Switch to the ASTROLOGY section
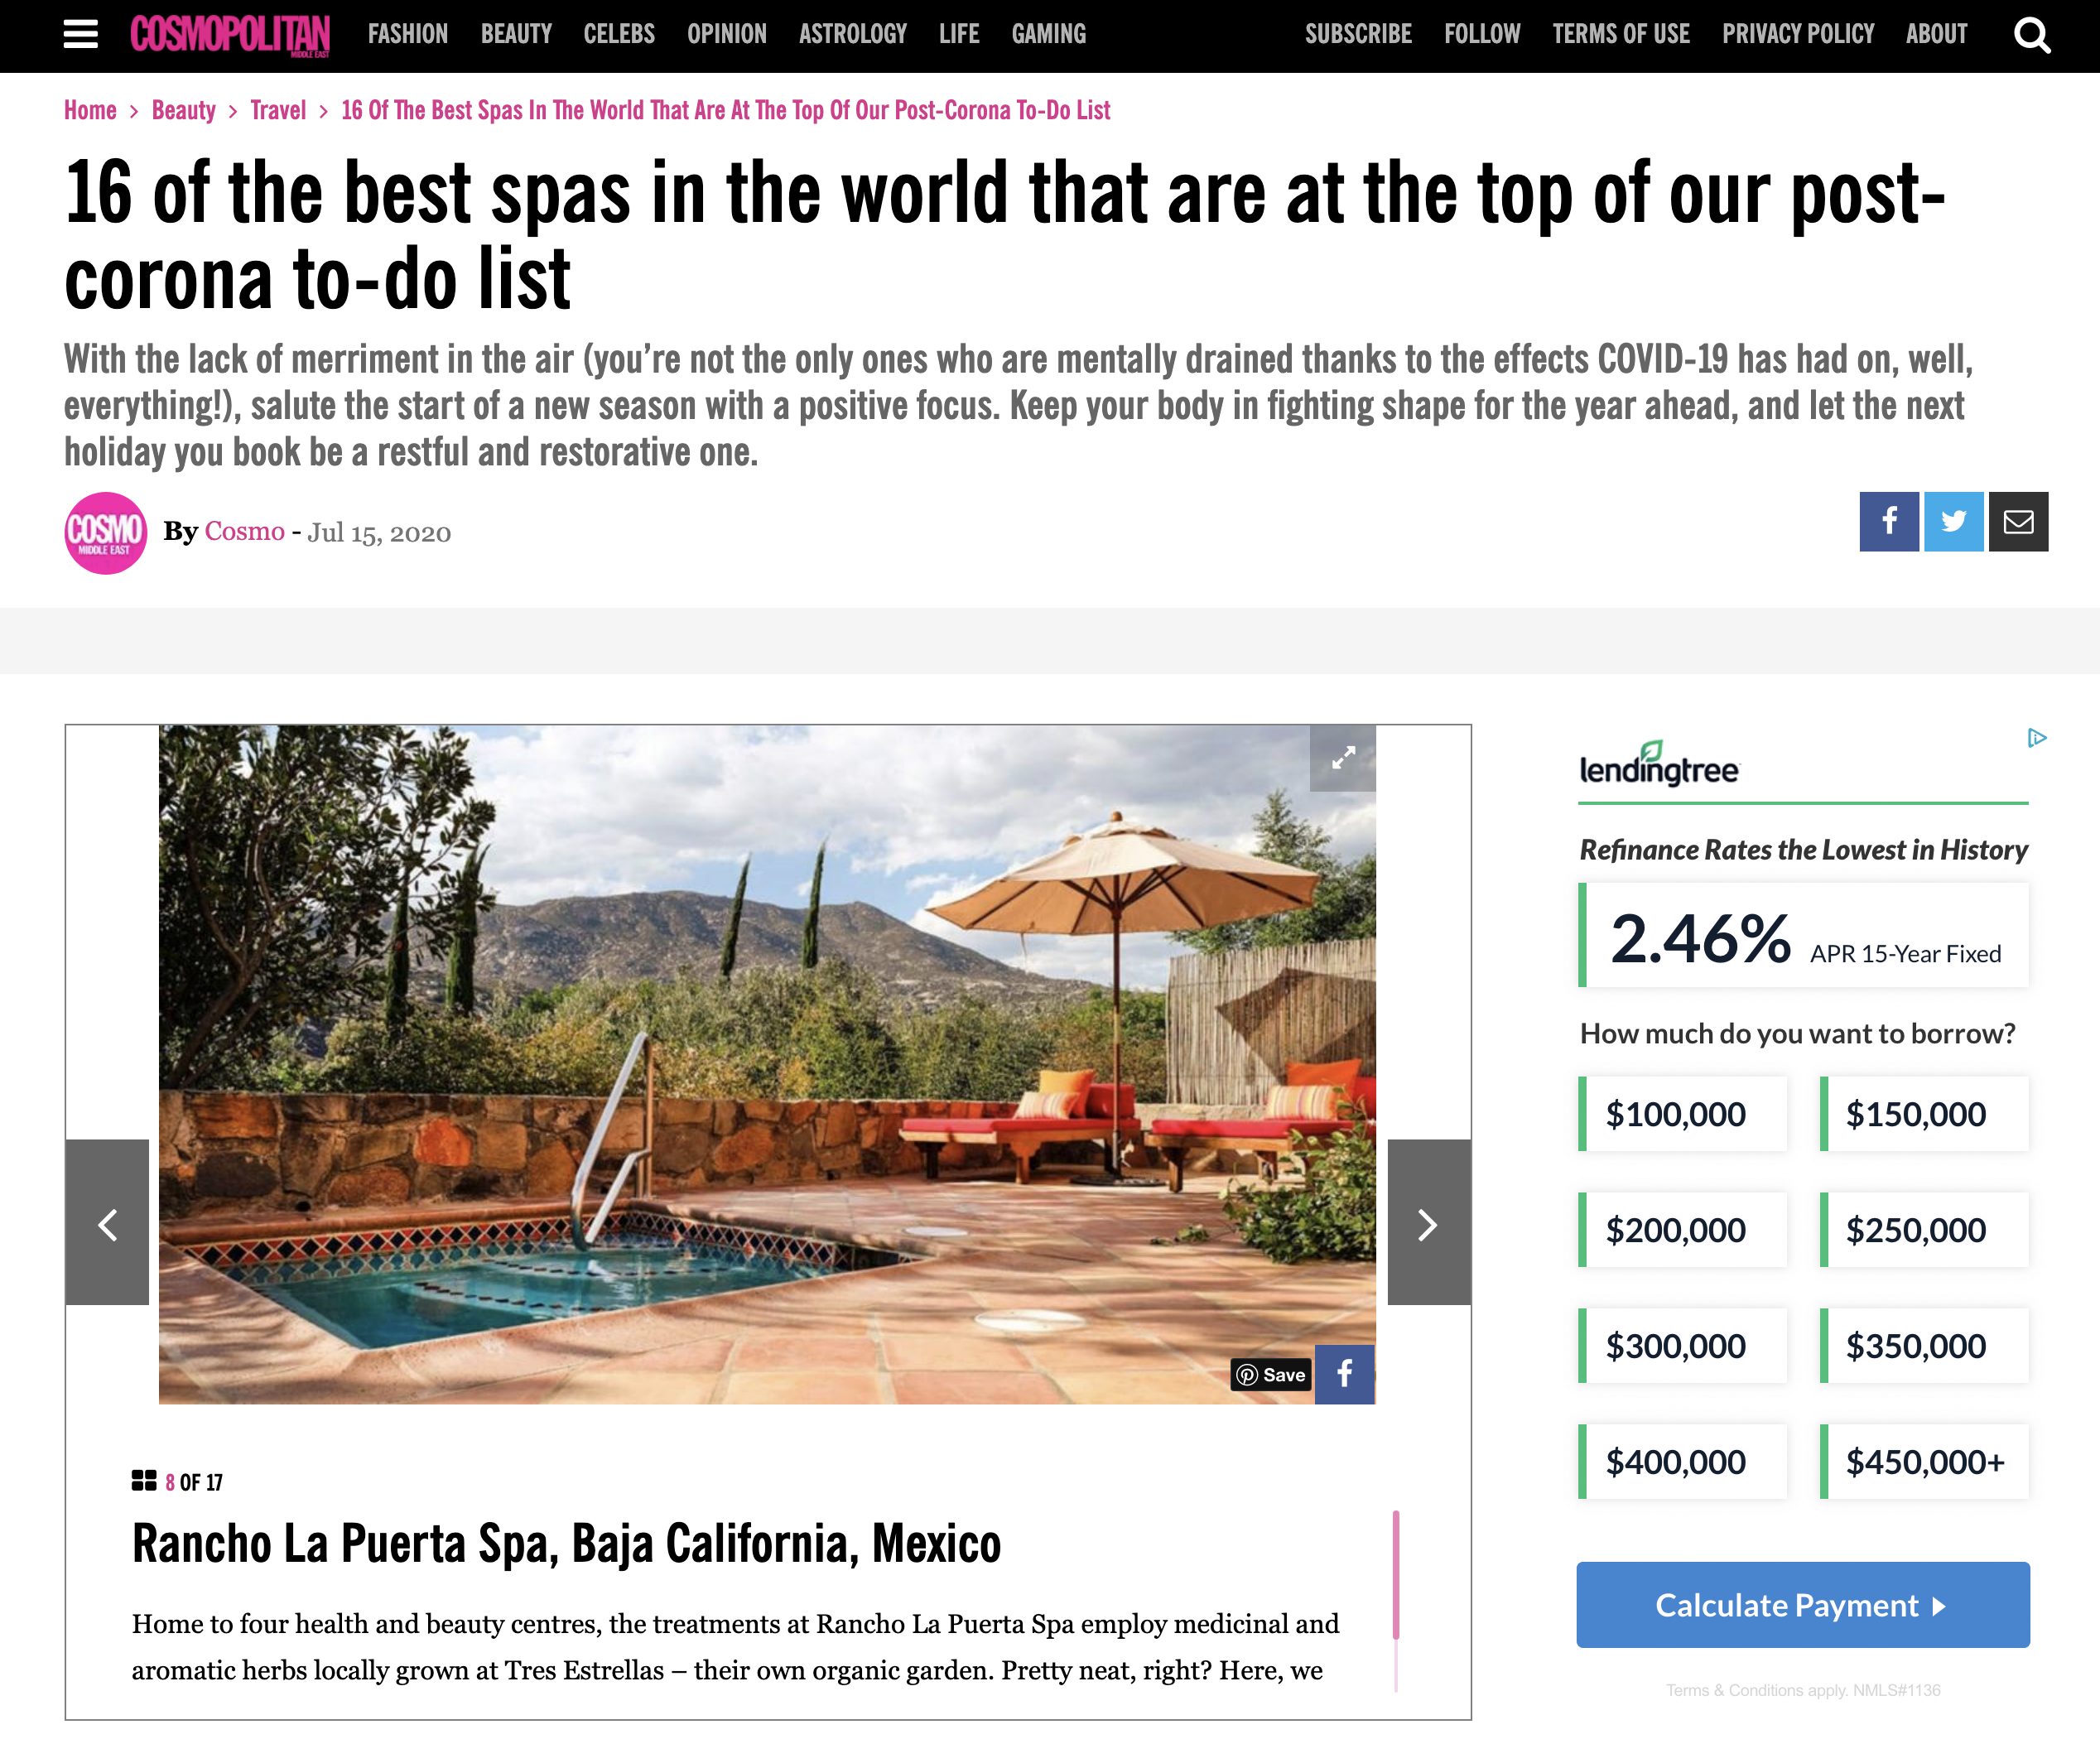 [x=851, y=33]
